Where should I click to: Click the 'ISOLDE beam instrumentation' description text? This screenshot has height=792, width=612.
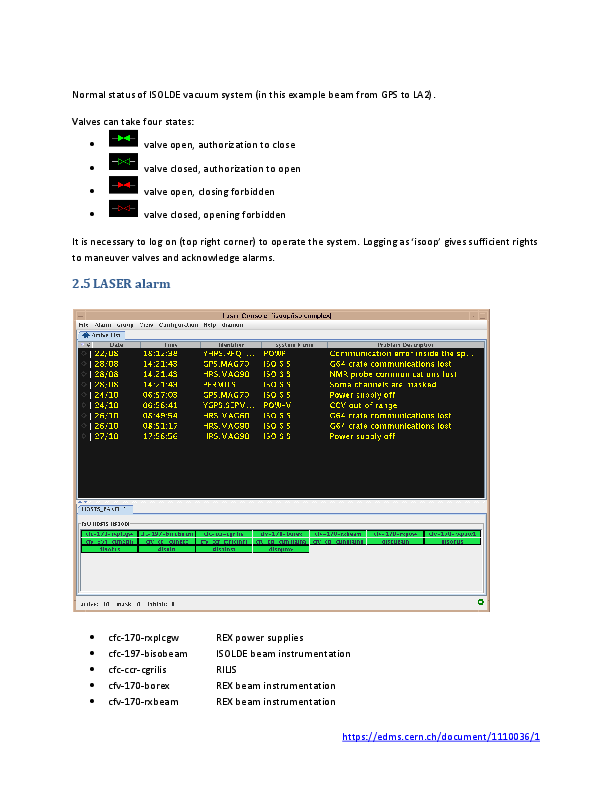(x=283, y=654)
